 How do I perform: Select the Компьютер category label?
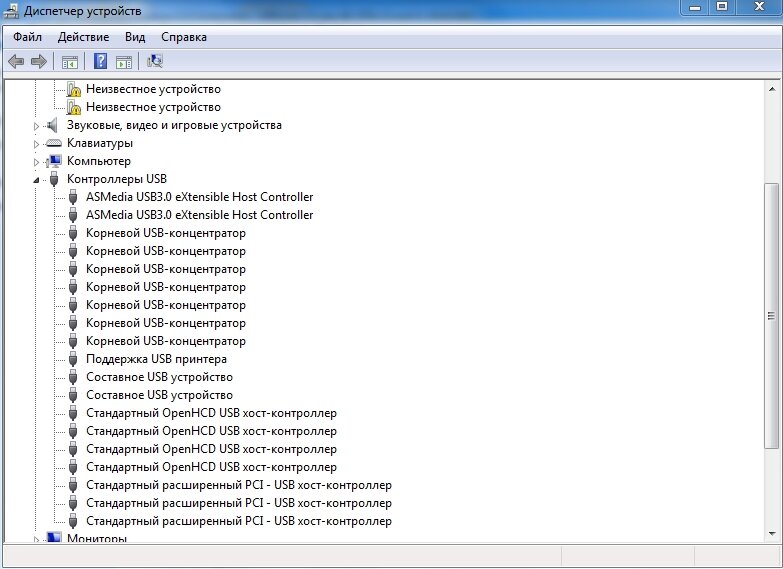[x=99, y=161]
